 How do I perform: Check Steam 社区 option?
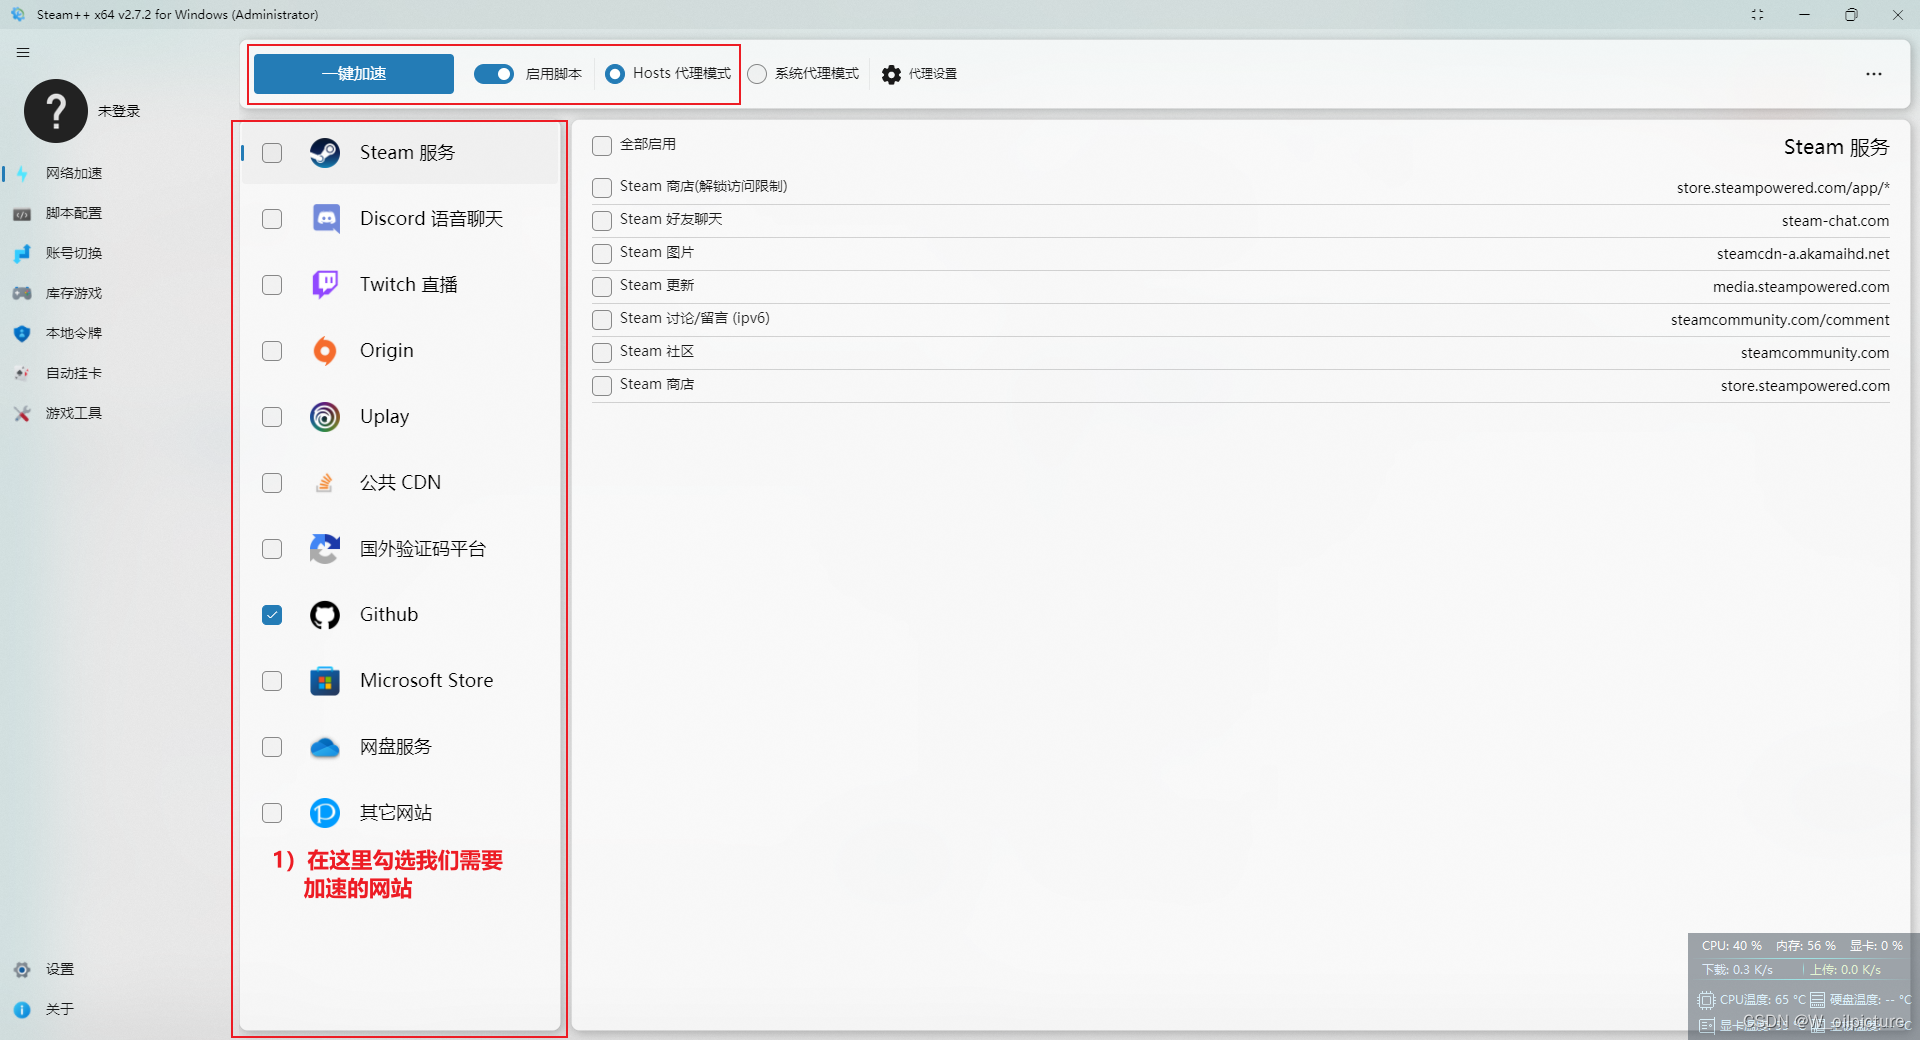[602, 353]
